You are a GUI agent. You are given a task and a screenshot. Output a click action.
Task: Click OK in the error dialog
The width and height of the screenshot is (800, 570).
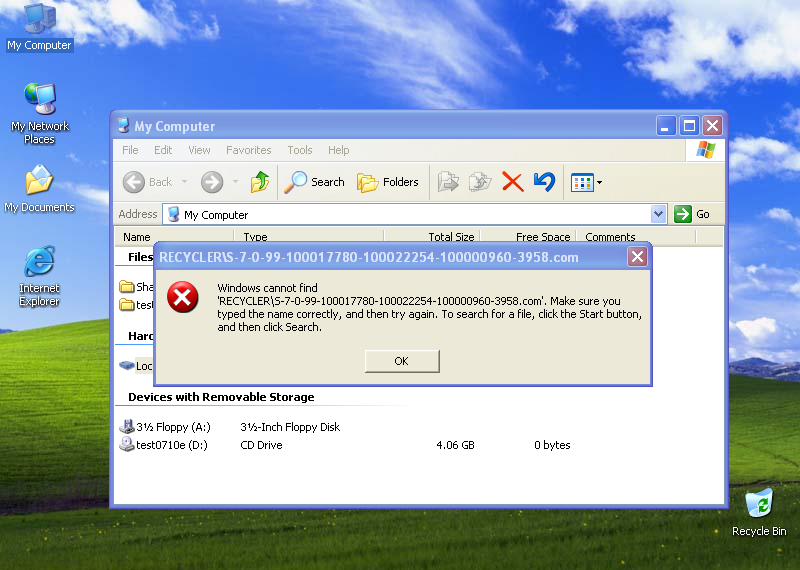click(402, 361)
